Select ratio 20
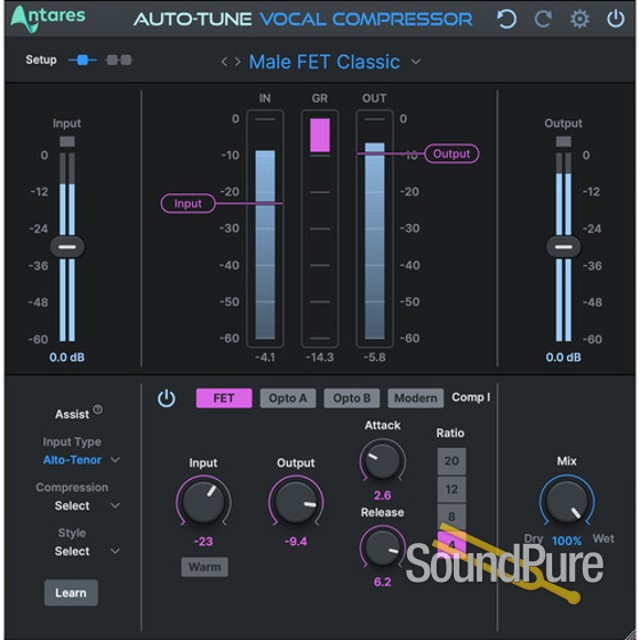The height and width of the screenshot is (640, 640). click(451, 461)
